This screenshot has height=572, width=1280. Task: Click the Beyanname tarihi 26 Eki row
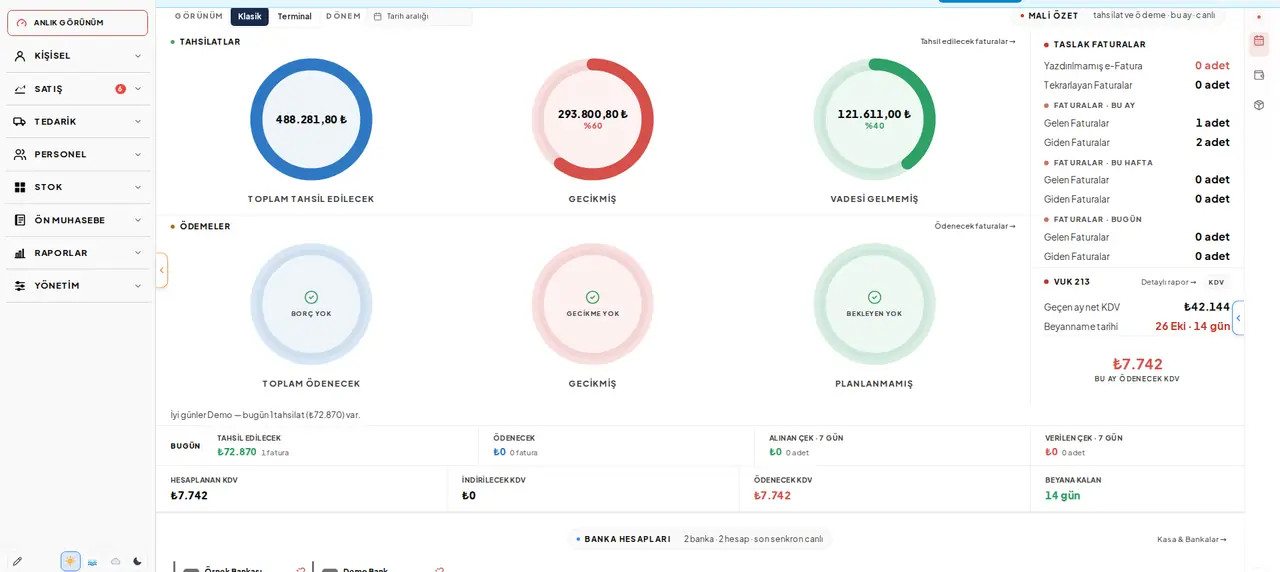tap(1137, 326)
